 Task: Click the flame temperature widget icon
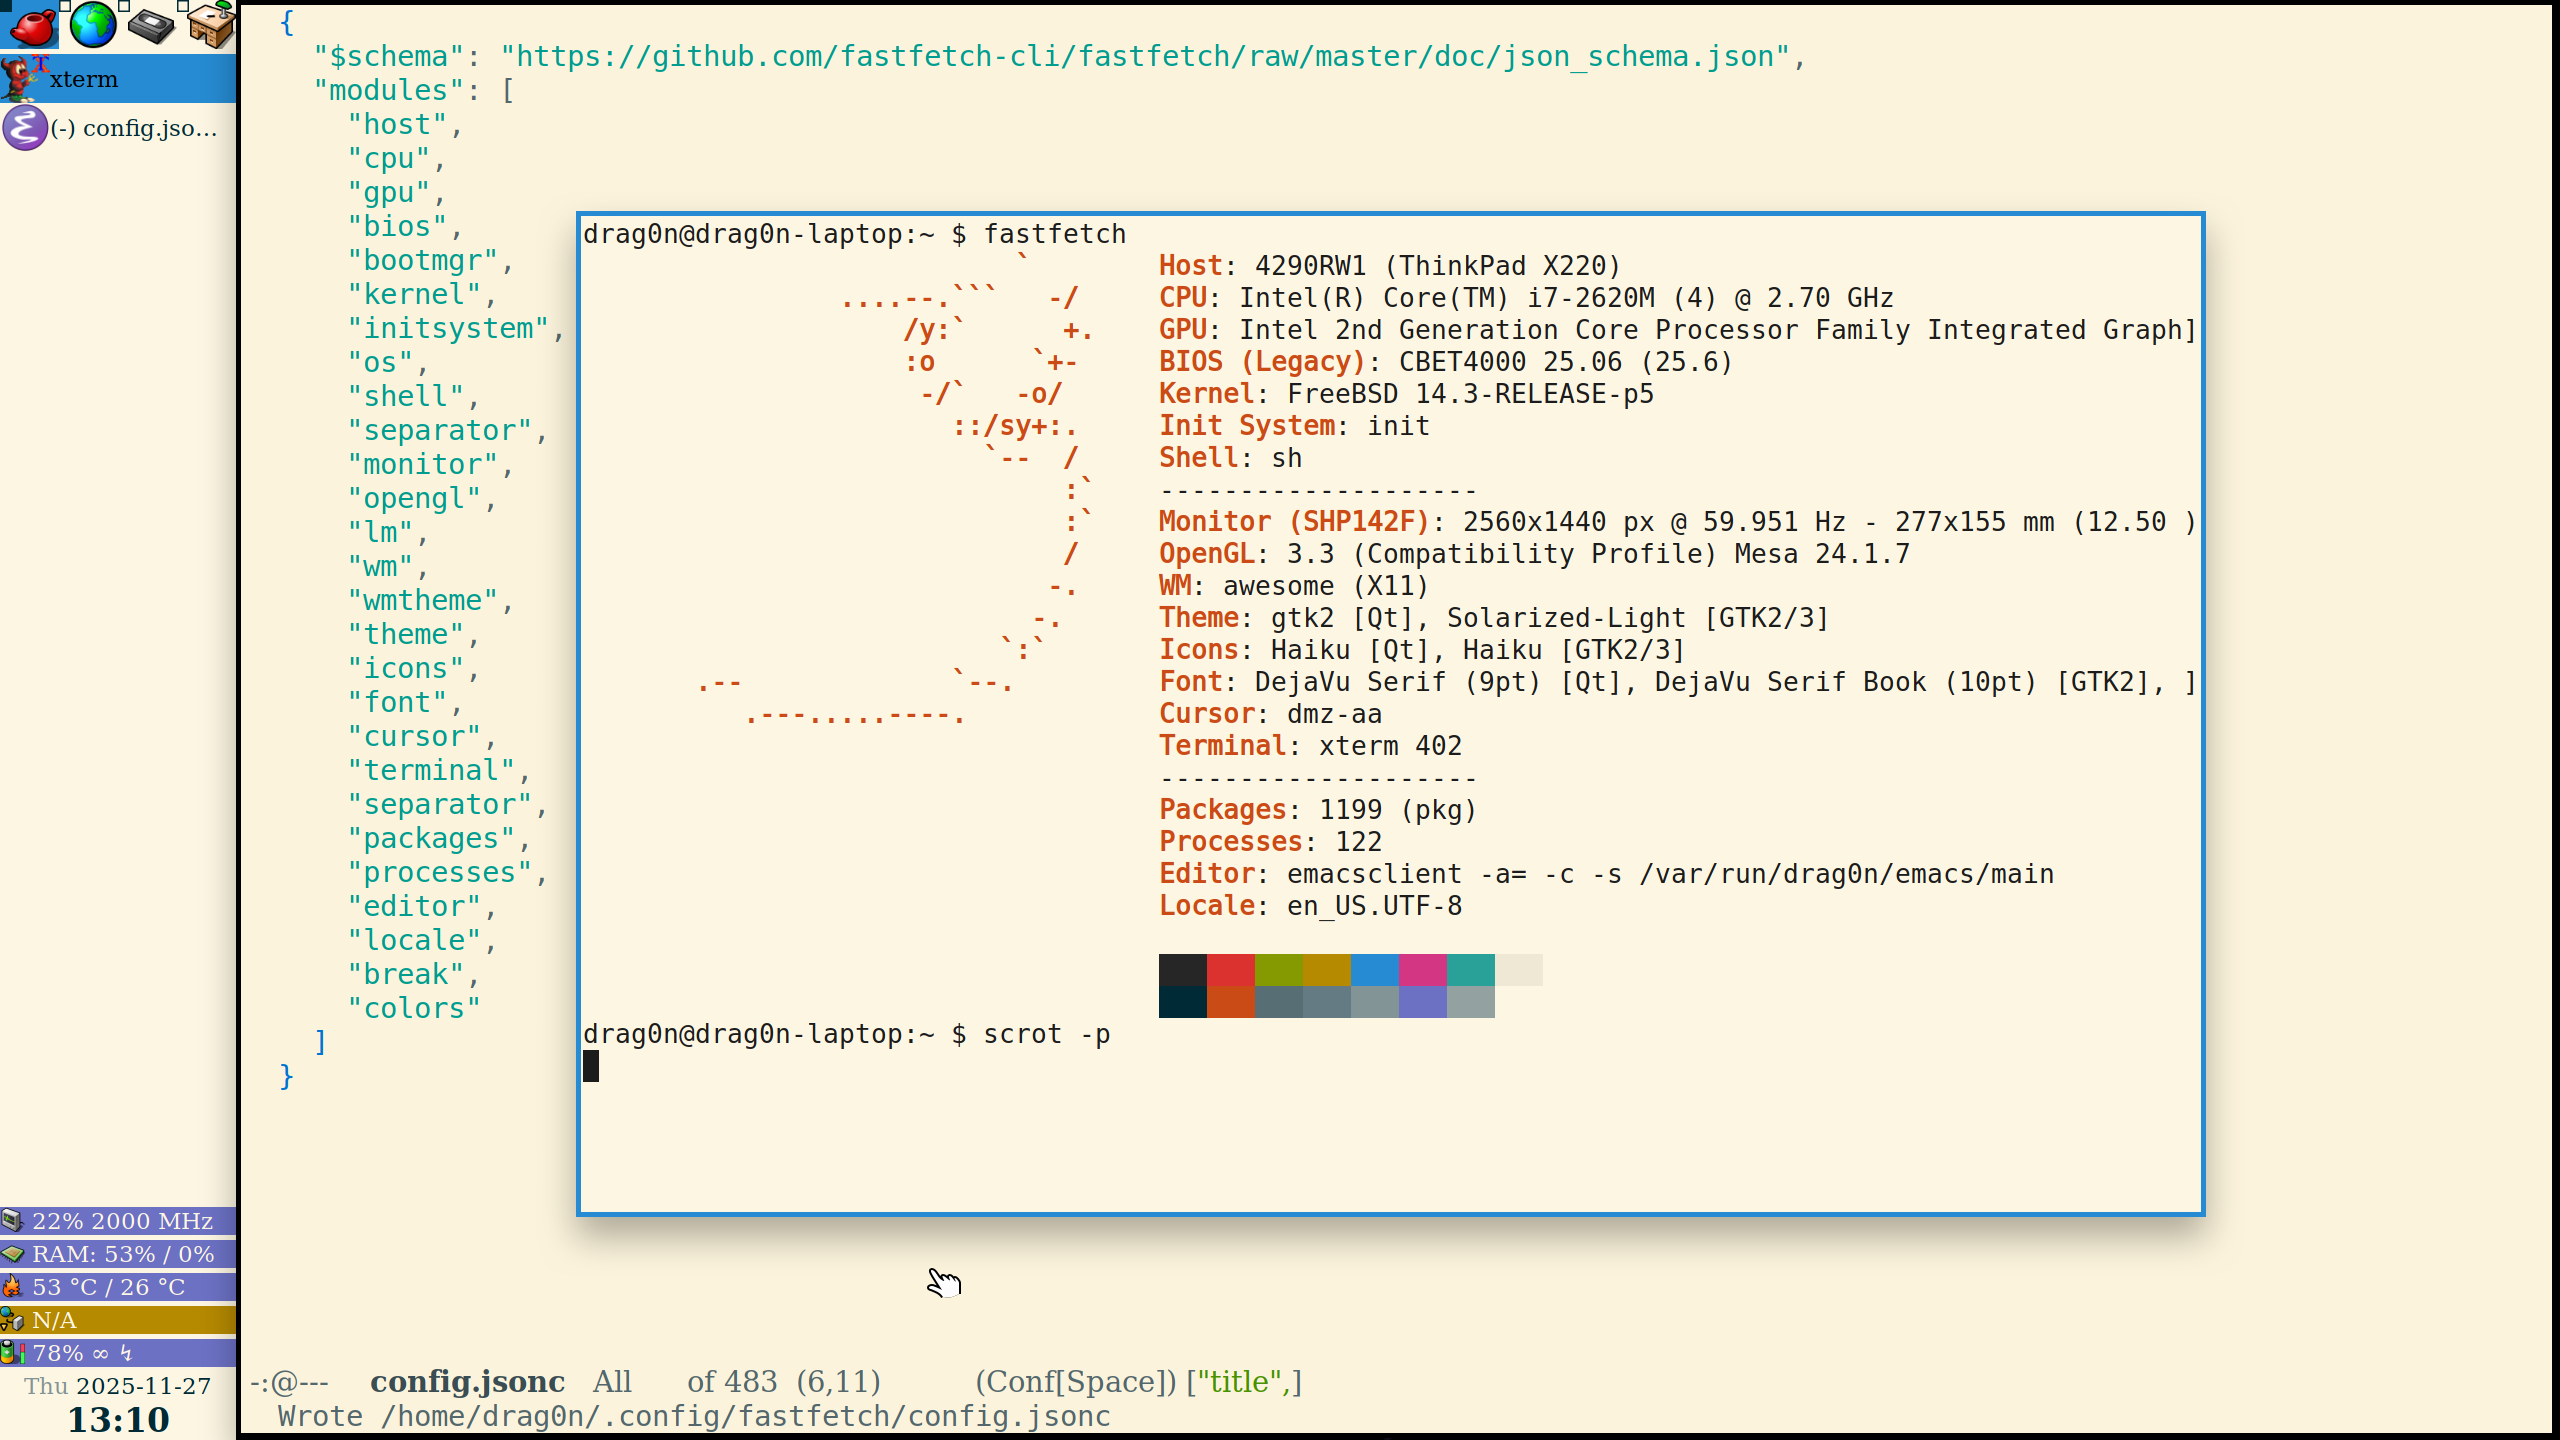point(12,1287)
